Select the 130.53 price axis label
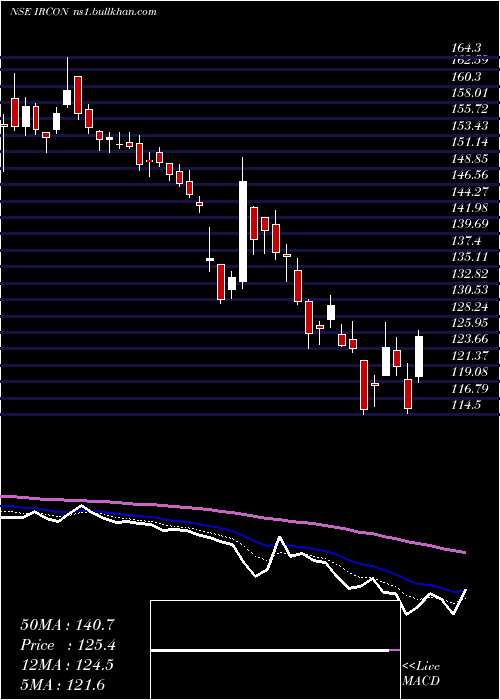The width and height of the screenshot is (500, 700). [470, 291]
